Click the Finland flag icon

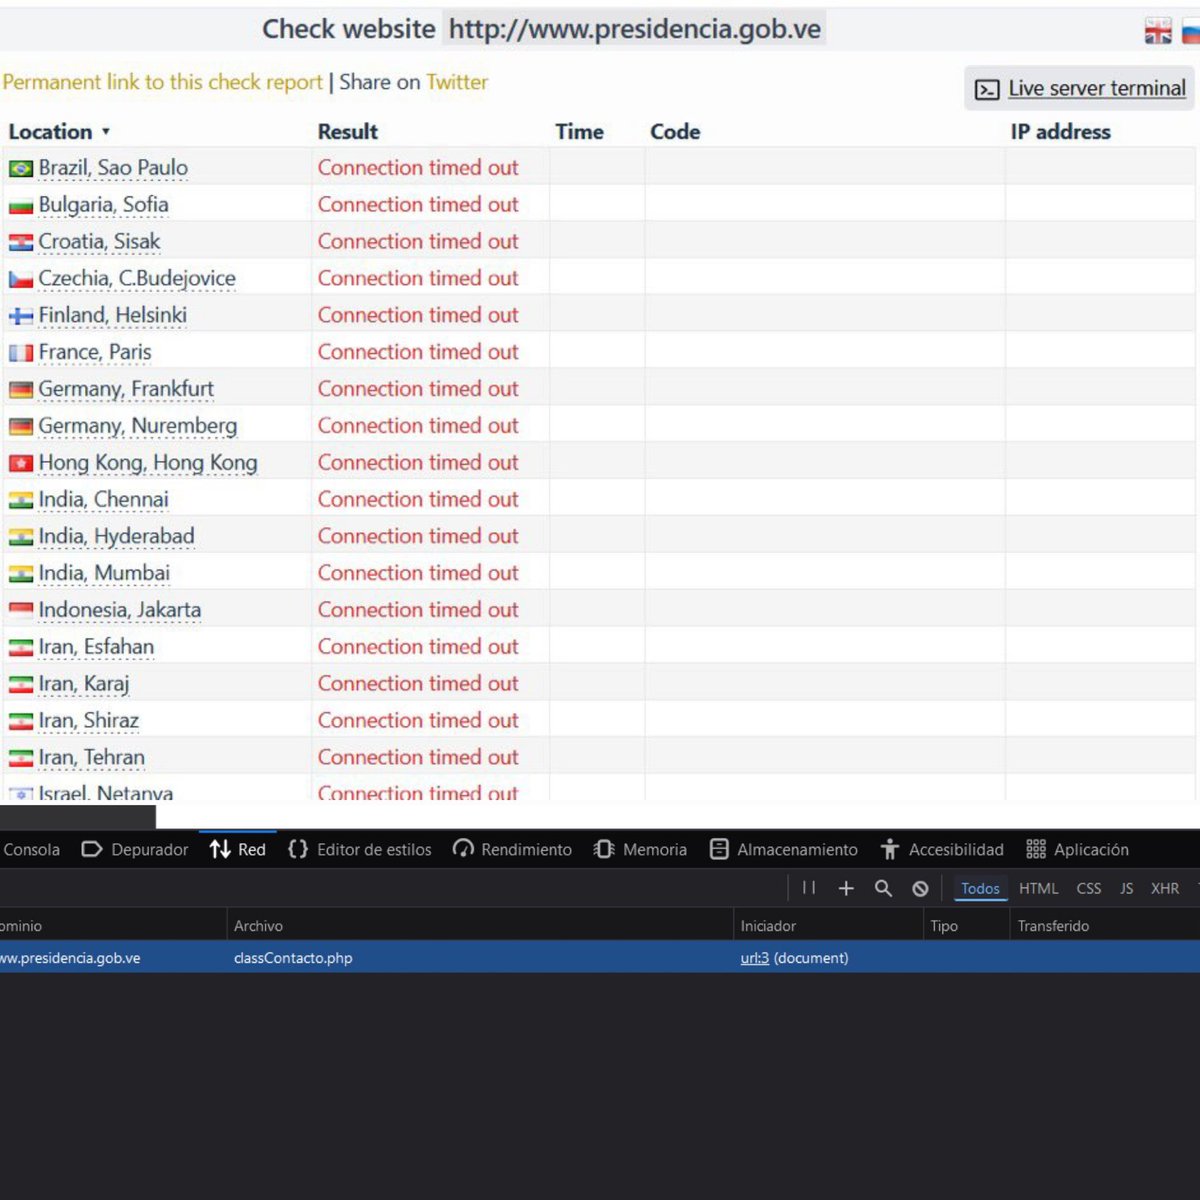(x=21, y=317)
